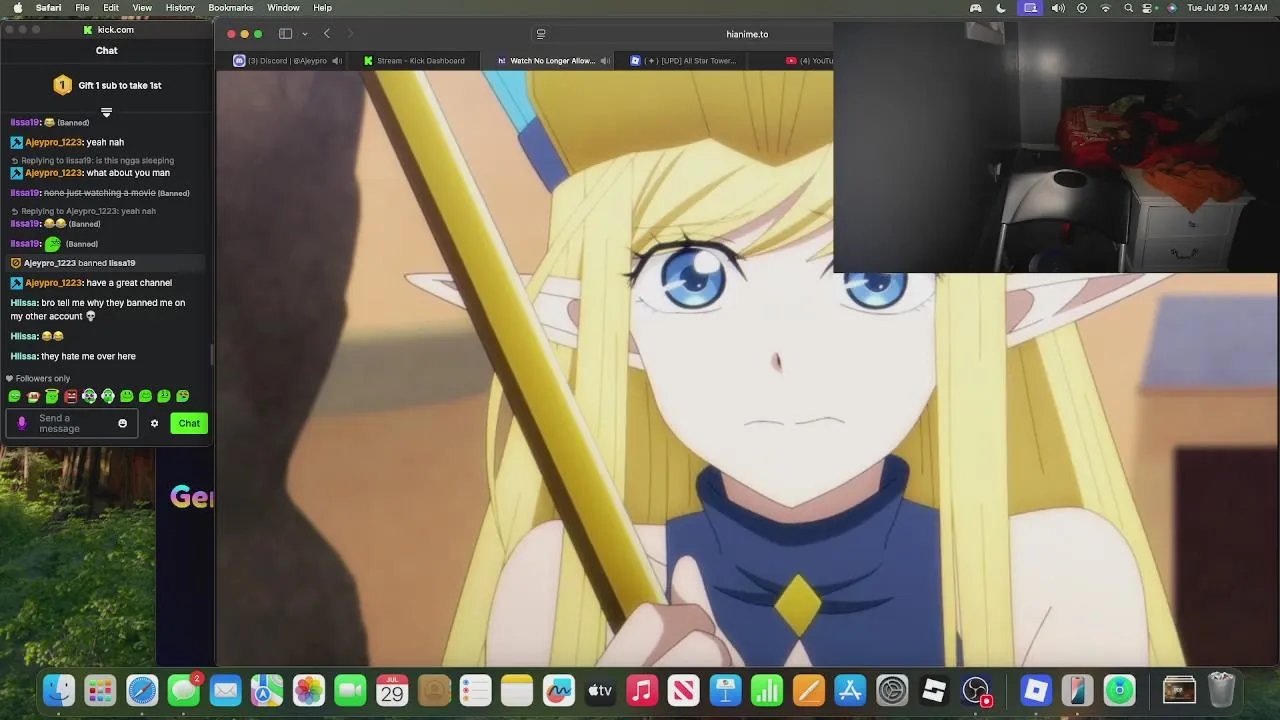Mute audio on the Watch No Longer tab
1280x720 pixels.
[605, 61]
